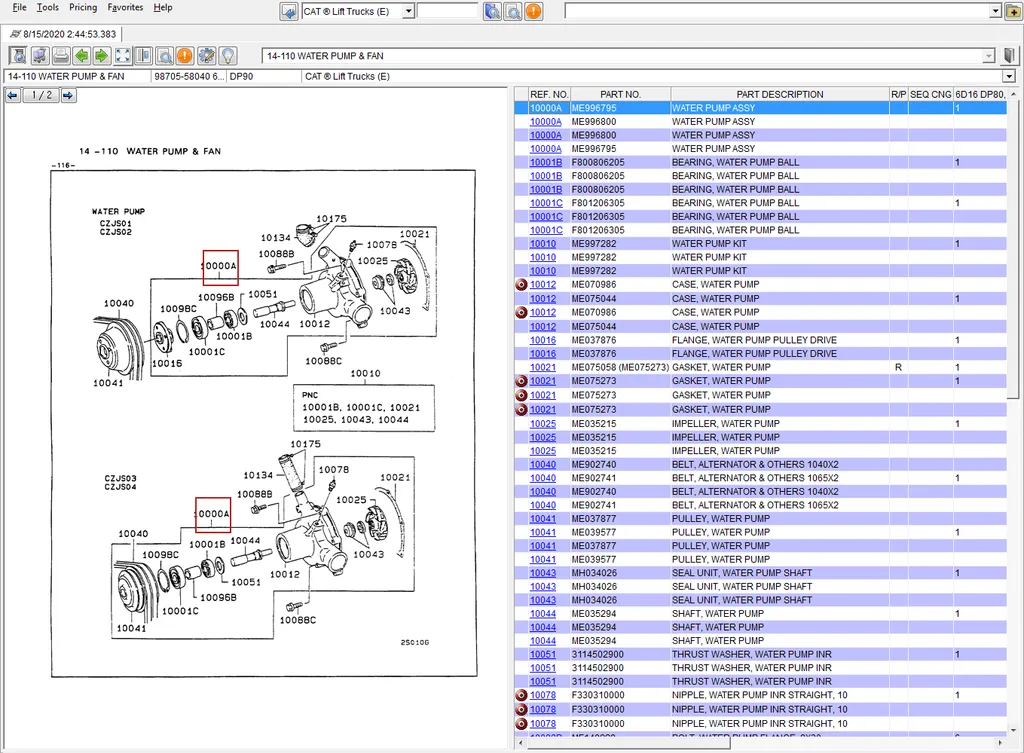Click the 6D16 DP80 column header
This screenshot has width=1024, height=753.
click(x=980, y=94)
